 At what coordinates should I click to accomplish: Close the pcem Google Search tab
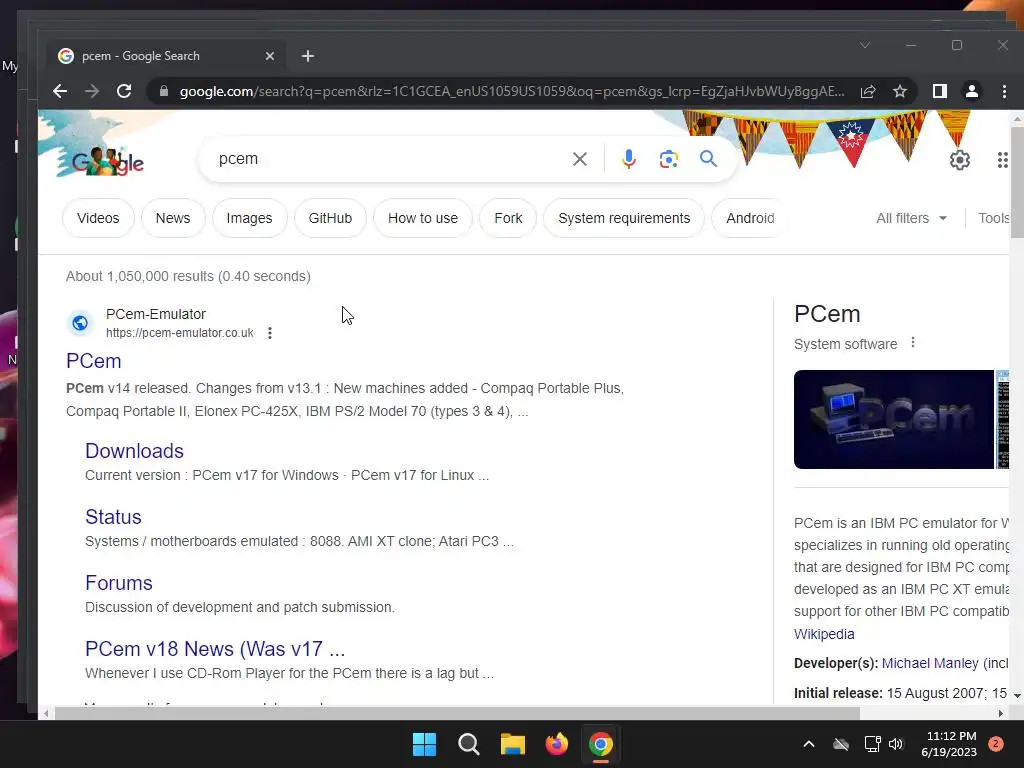(270, 56)
